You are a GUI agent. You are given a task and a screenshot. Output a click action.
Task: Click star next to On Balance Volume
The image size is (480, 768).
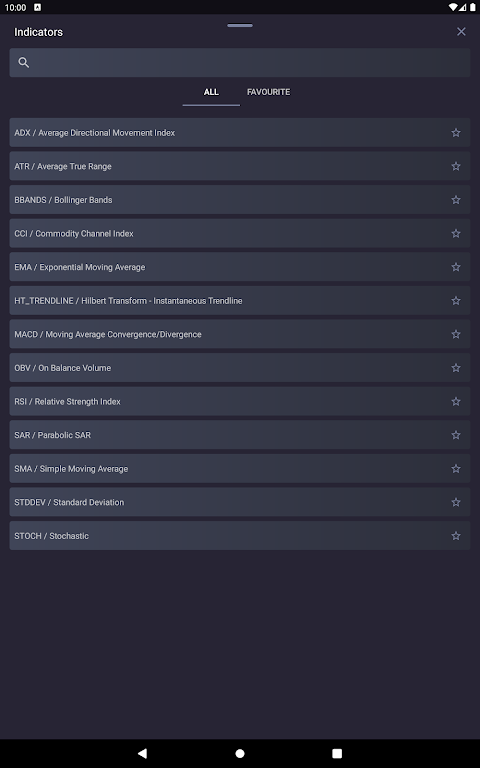coord(456,368)
